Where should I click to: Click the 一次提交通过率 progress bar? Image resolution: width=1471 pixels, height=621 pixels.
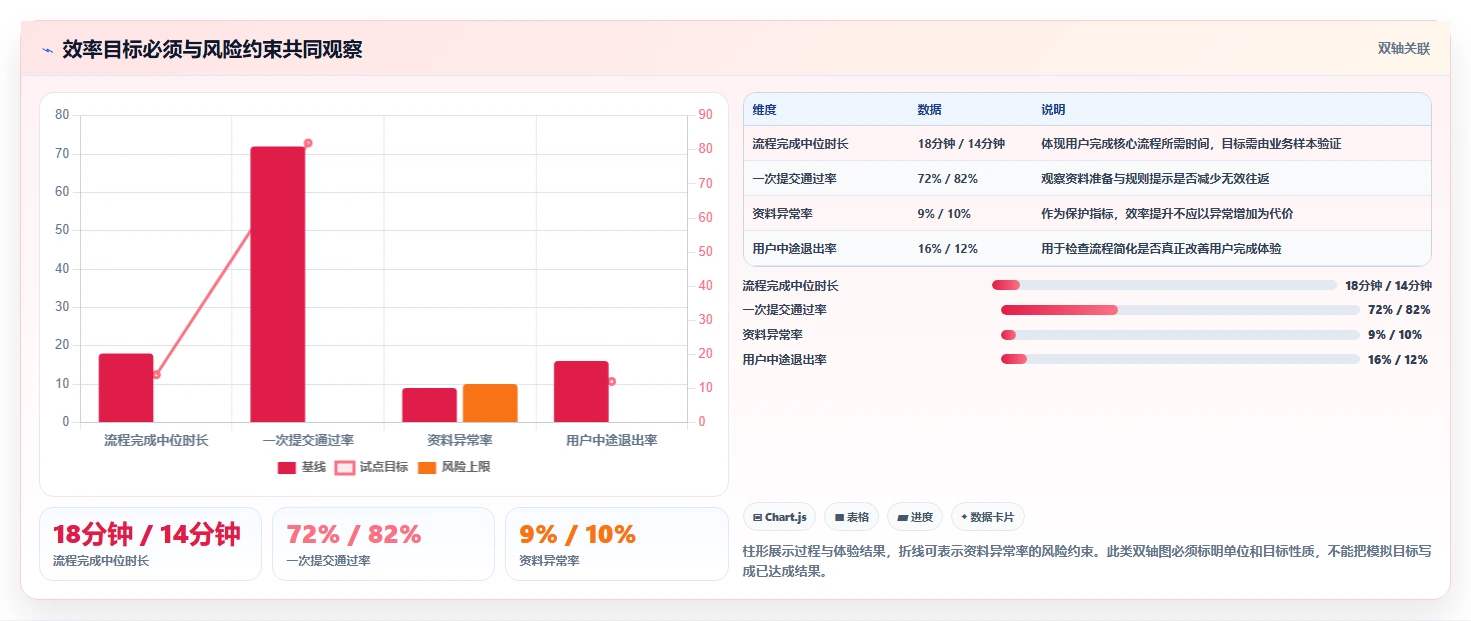click(1180, 310)
